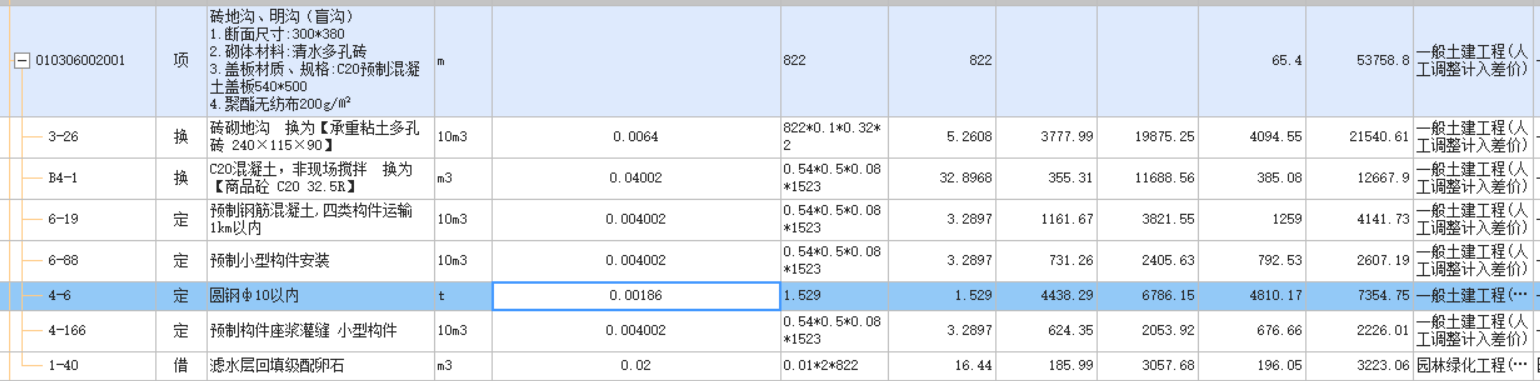Screen dimensions: 1540x381
Task: Click the 0.0064 quantity cell
Action: [636, 137]
